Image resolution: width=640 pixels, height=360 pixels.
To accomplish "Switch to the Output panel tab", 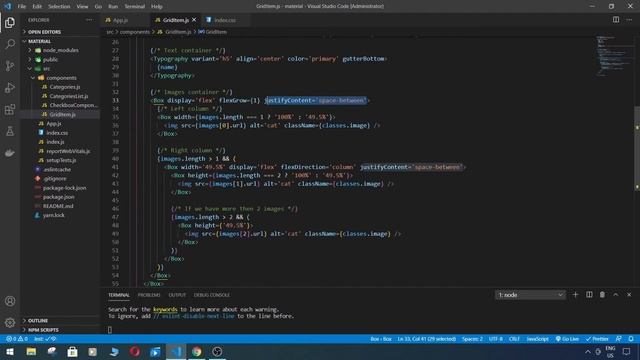I will pos(177,295).
